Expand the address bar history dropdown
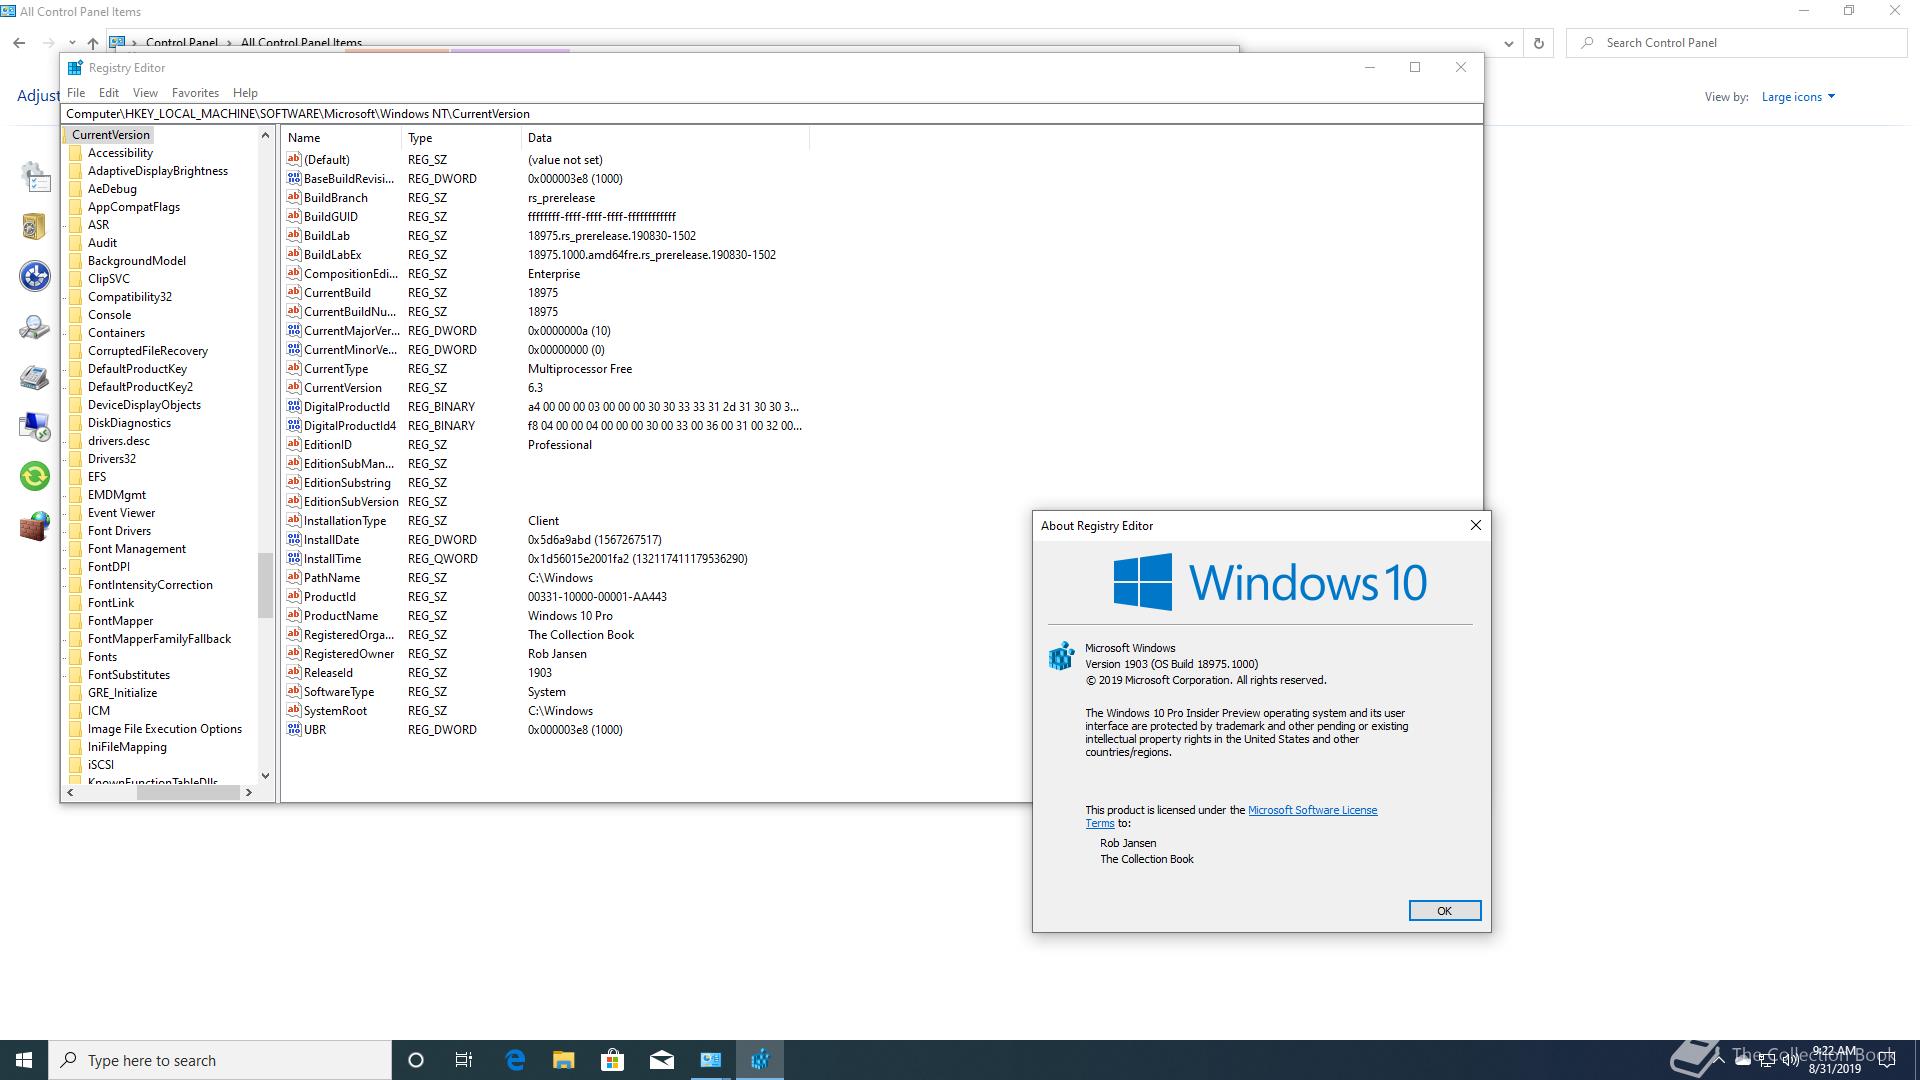 coord(1508,43)
